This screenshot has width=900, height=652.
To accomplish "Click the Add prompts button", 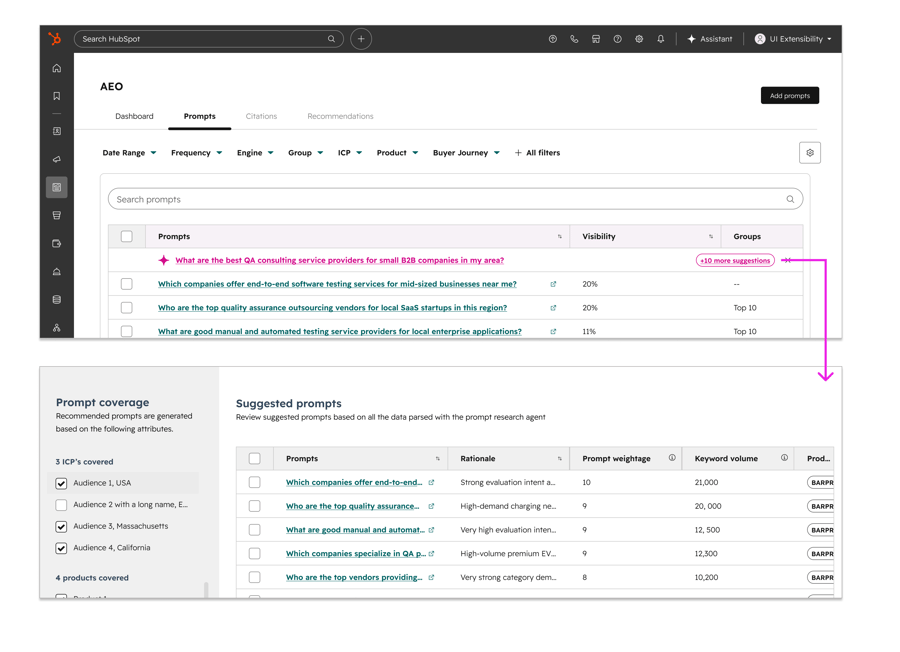I will [790, 95].
